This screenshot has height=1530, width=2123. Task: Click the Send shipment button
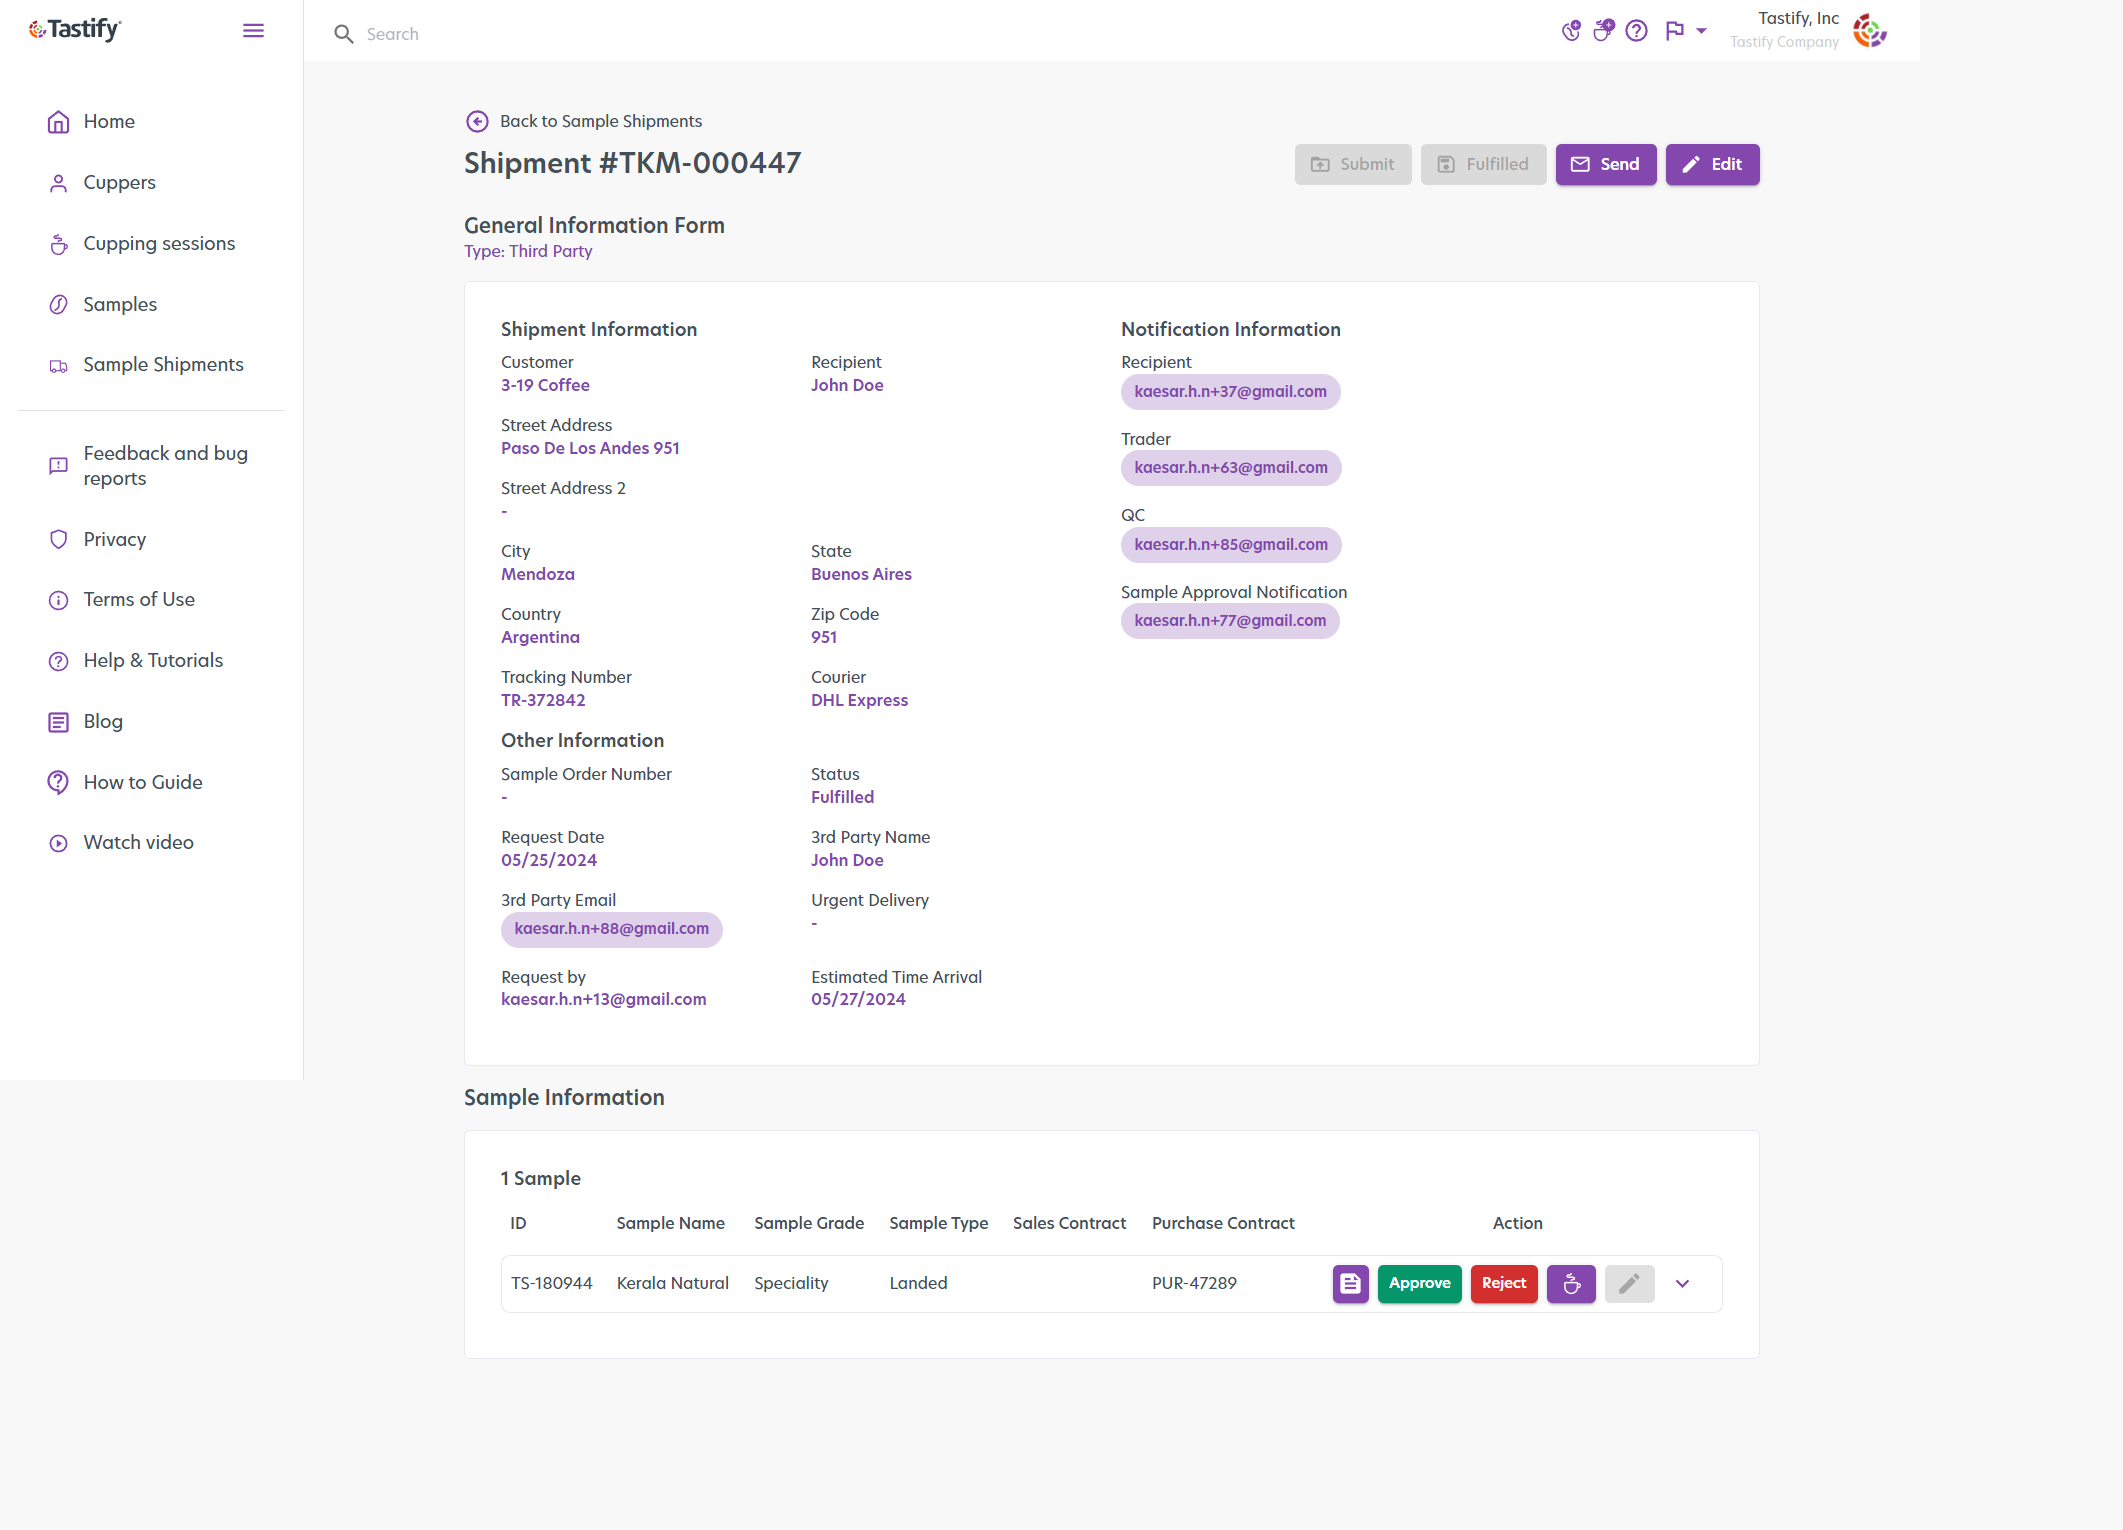[x=1606, y=165]
